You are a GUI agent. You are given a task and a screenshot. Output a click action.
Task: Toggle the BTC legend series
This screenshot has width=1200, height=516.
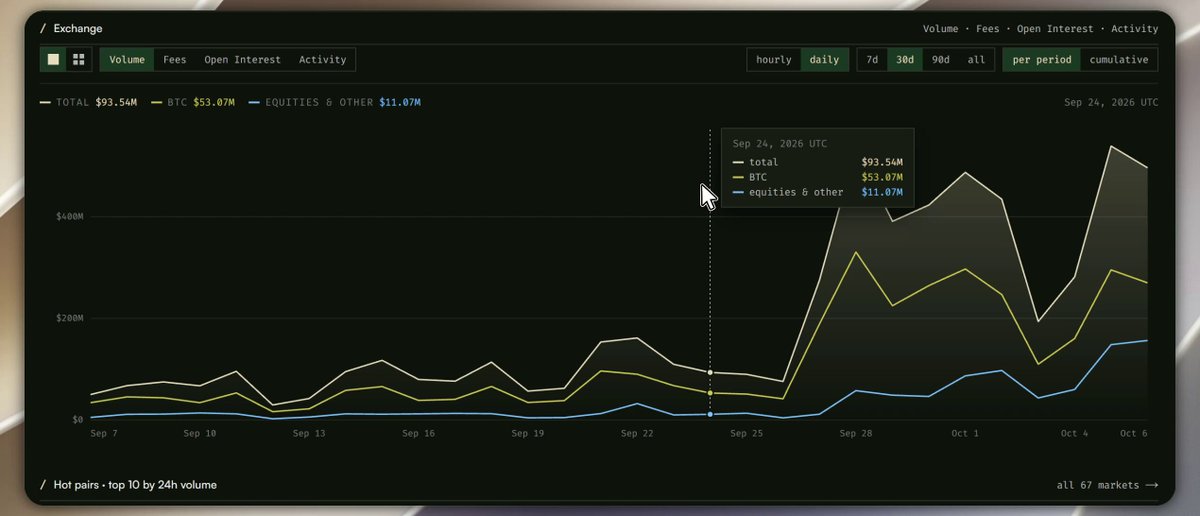pyautogui.click(x=193, y=102)
